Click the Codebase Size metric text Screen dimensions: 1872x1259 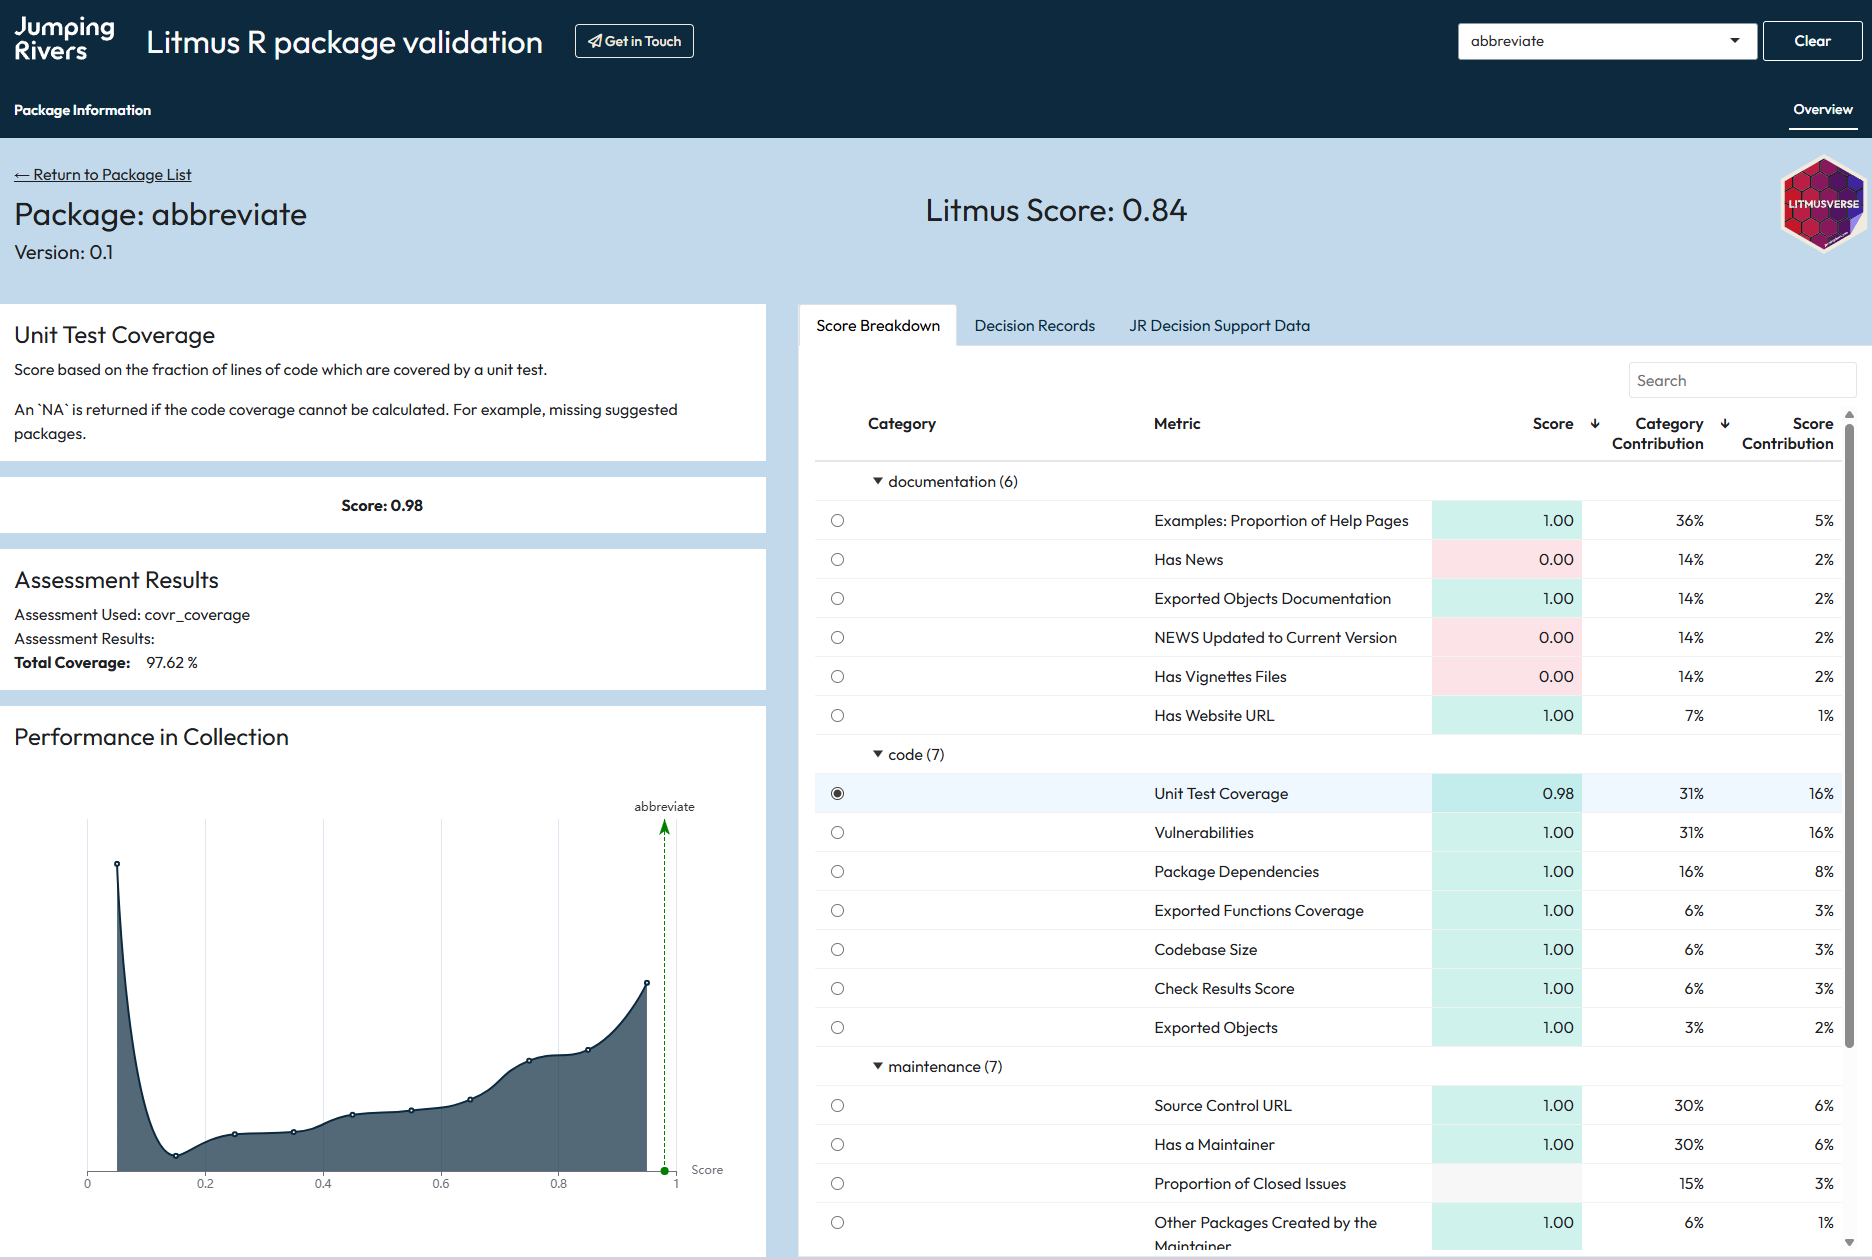pos(1205,950)
